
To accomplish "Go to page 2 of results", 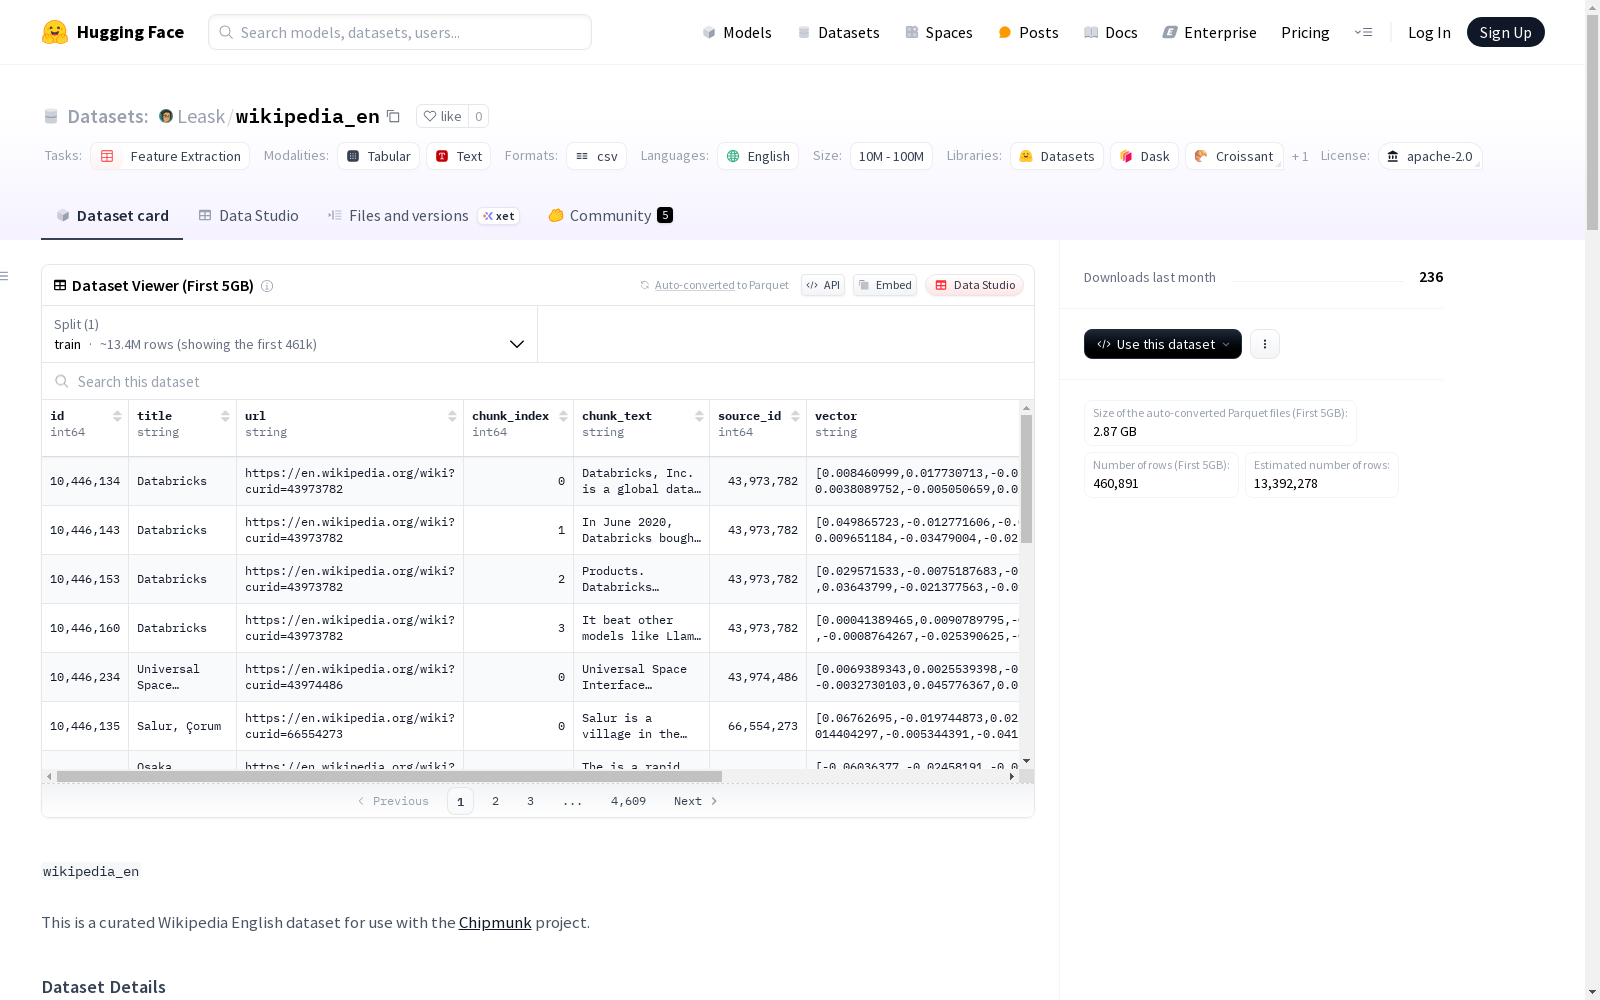I will click(x=495, y=801).
